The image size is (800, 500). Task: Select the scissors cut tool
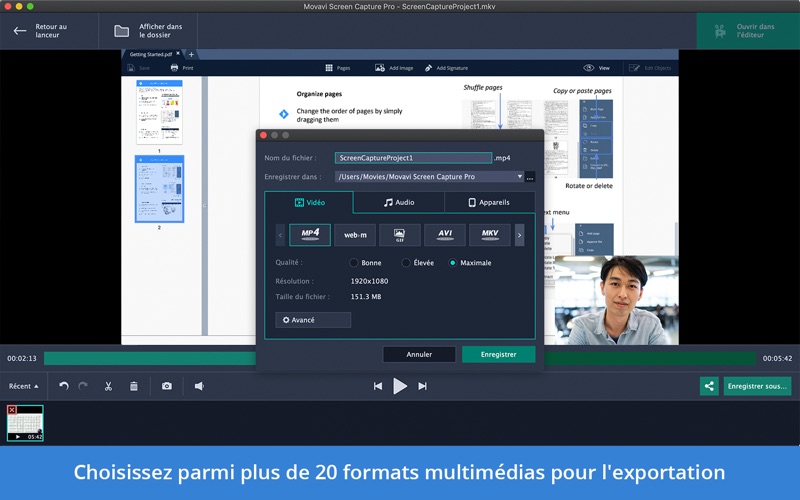coord(108,386)
